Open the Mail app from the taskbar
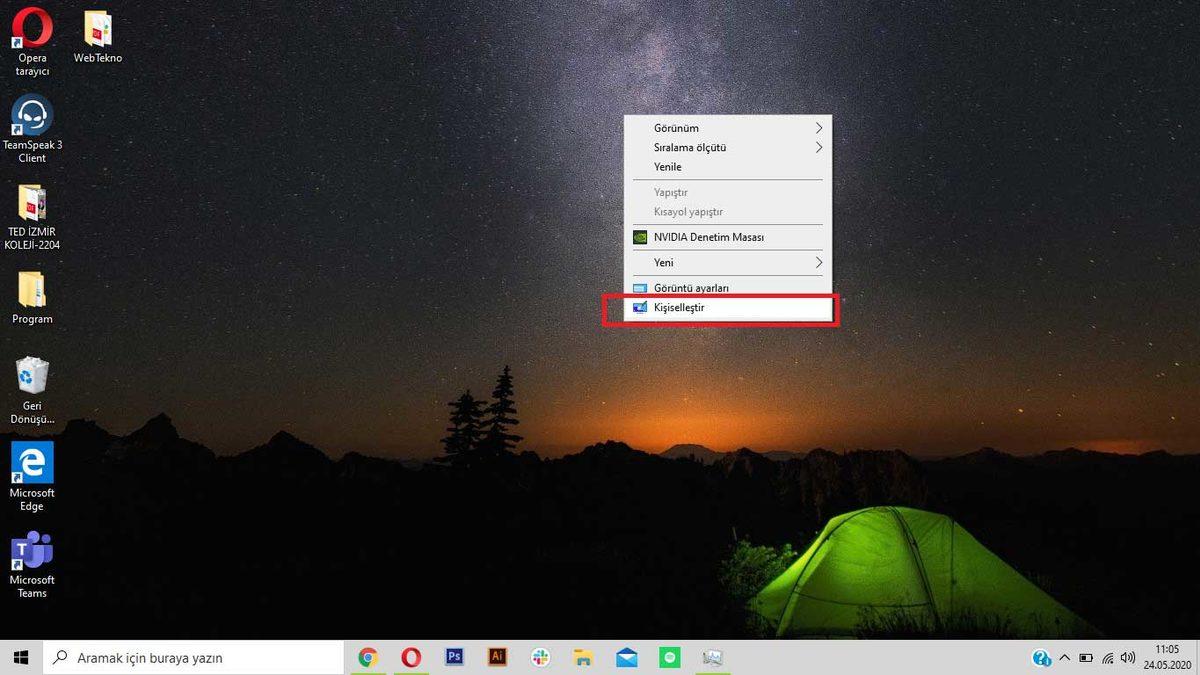 pyautogui.click(x=626, y=657)
